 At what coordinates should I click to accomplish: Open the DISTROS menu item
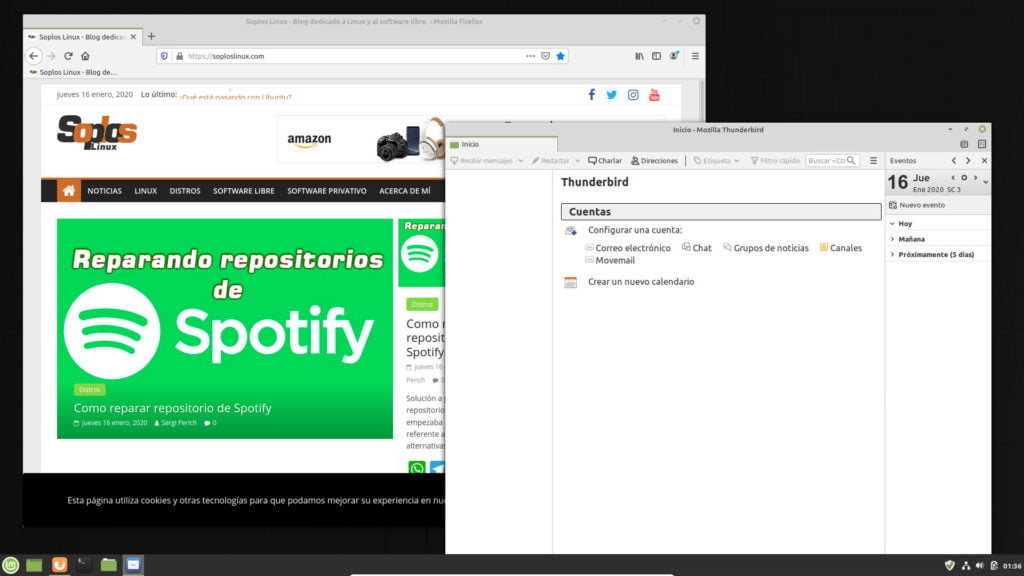tap(185, 191)
